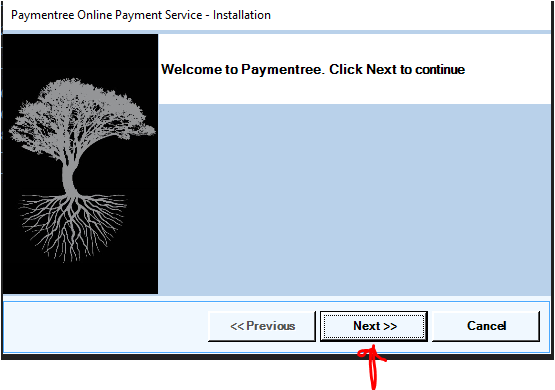555x390 pixels.
Task: Click the empty footer area left of Previous
Action: point(105,326)
